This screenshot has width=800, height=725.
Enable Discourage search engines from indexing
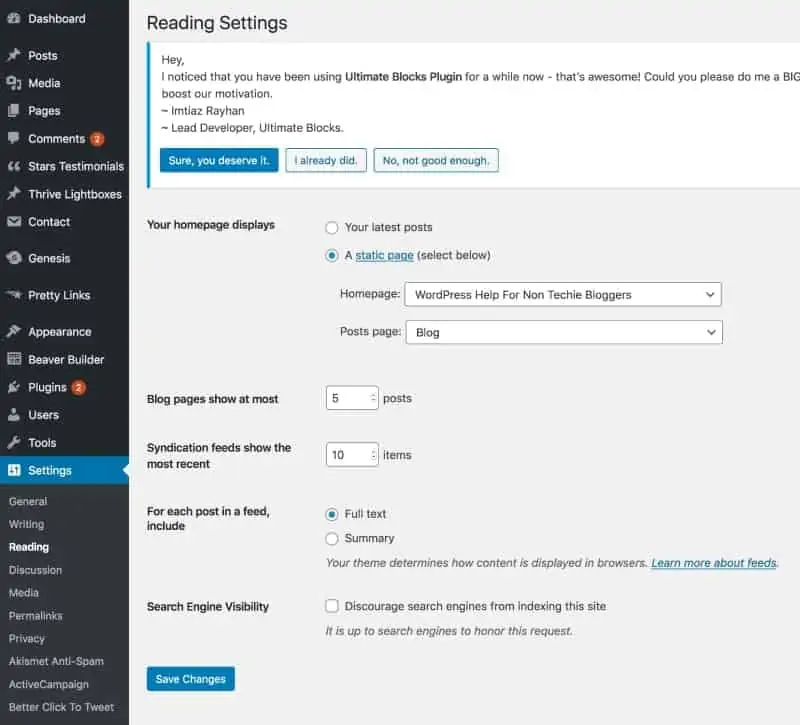click(x=331, y=606)
